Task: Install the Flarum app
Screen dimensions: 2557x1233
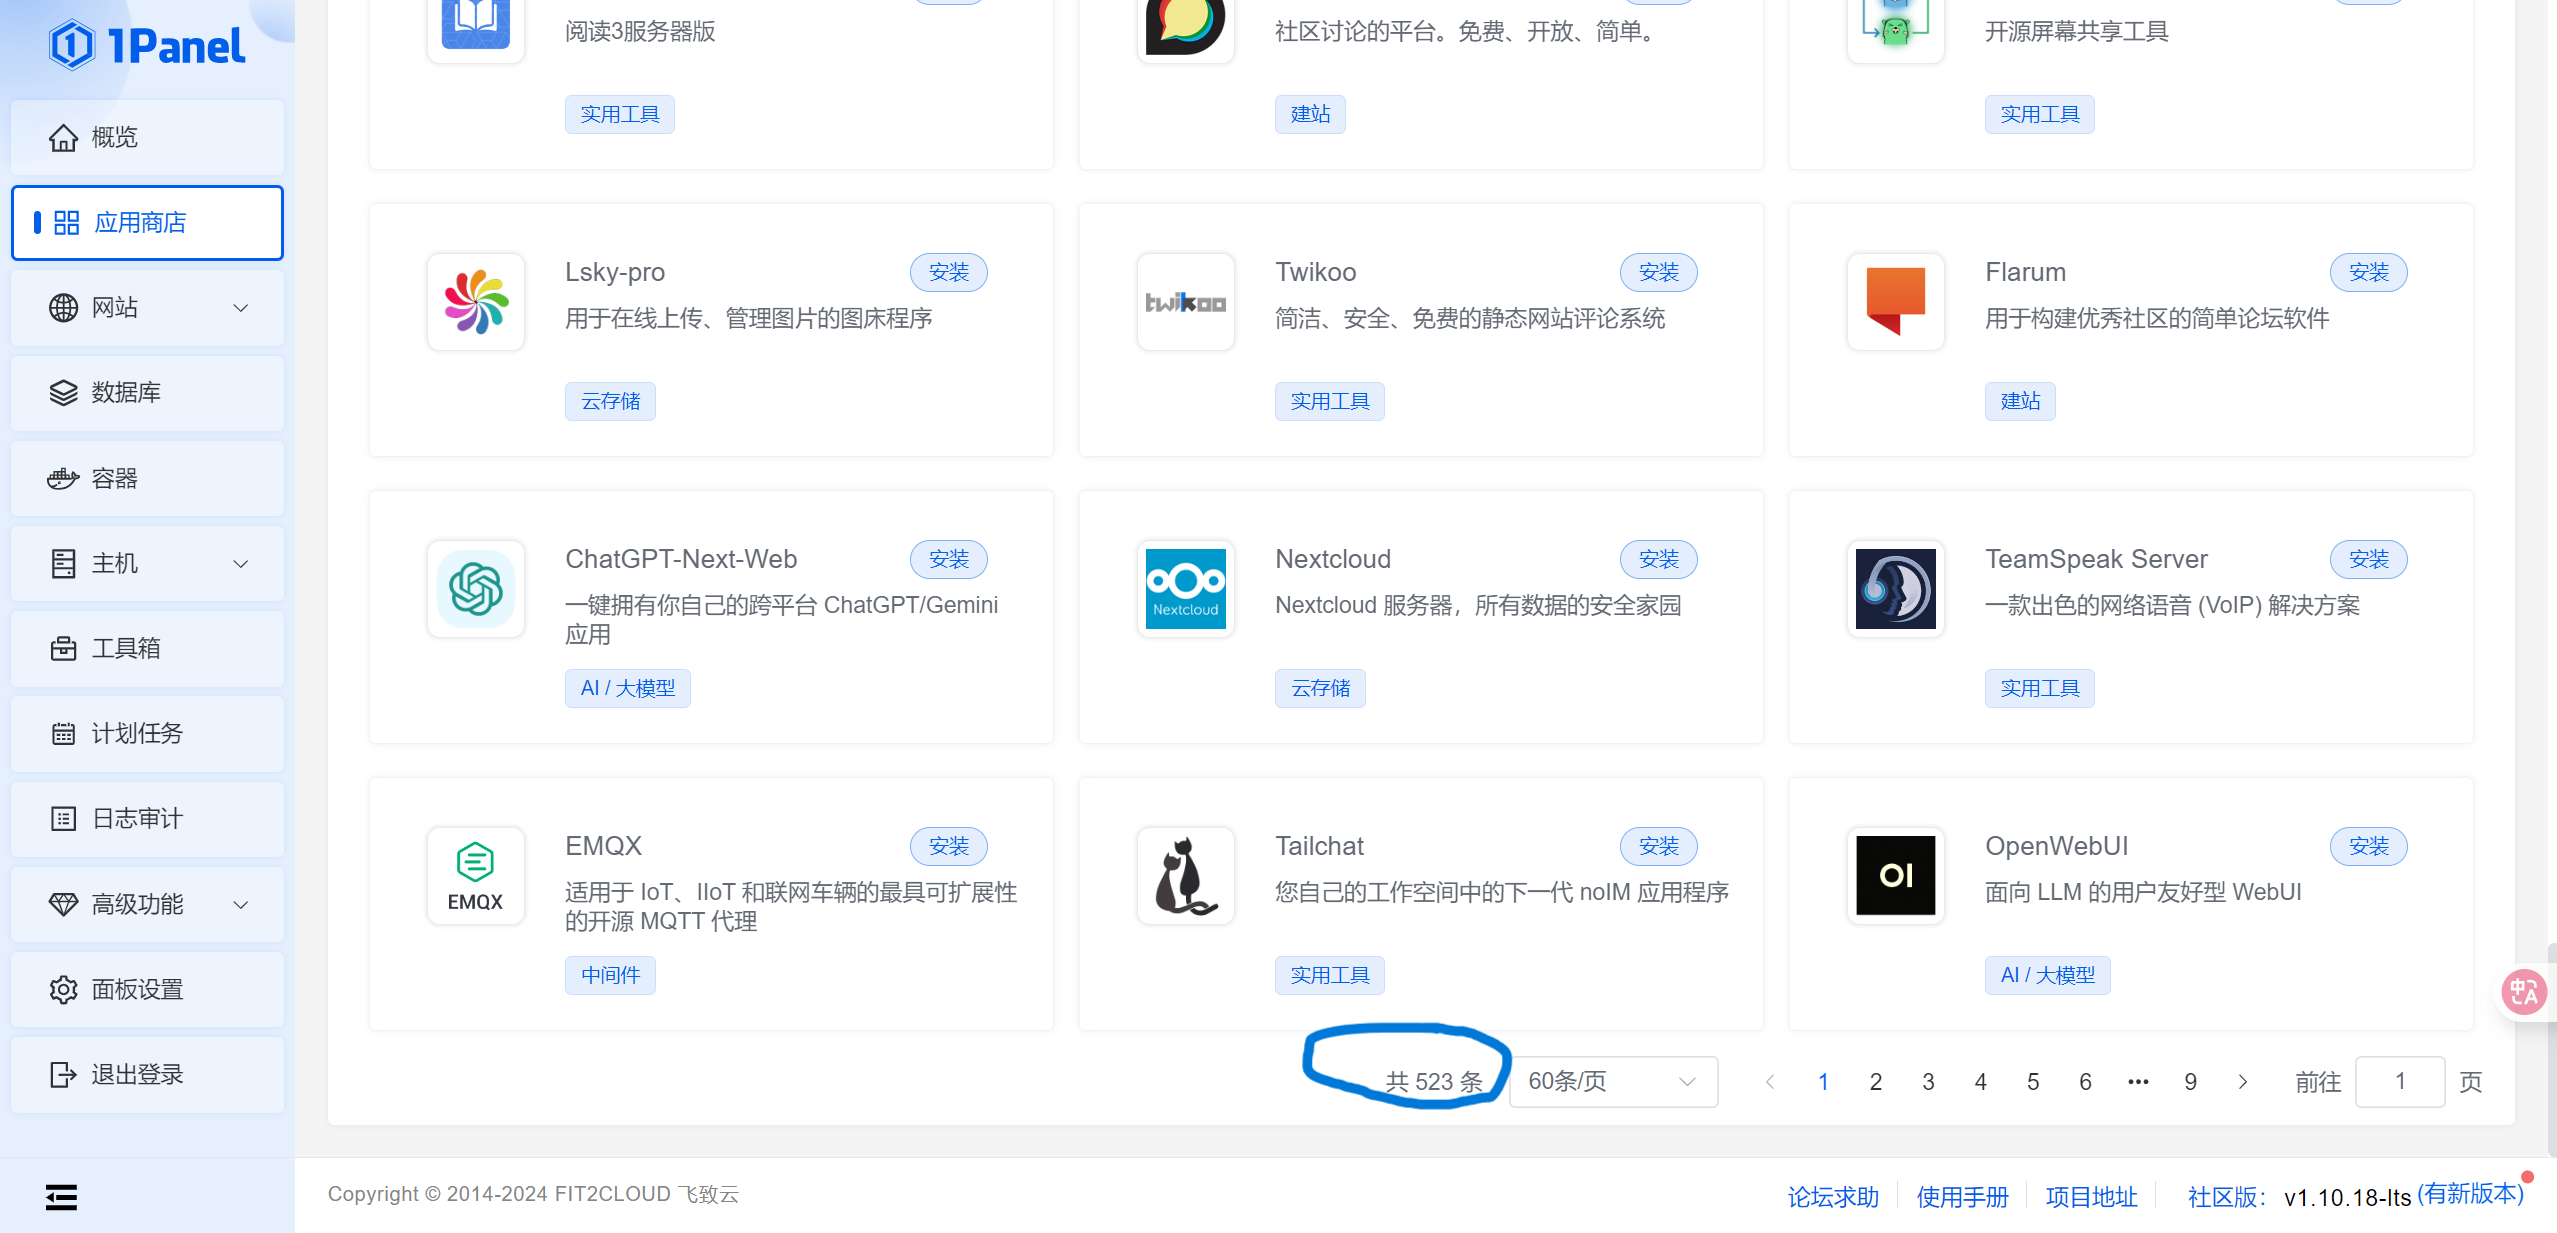Action: (2368, 272)
